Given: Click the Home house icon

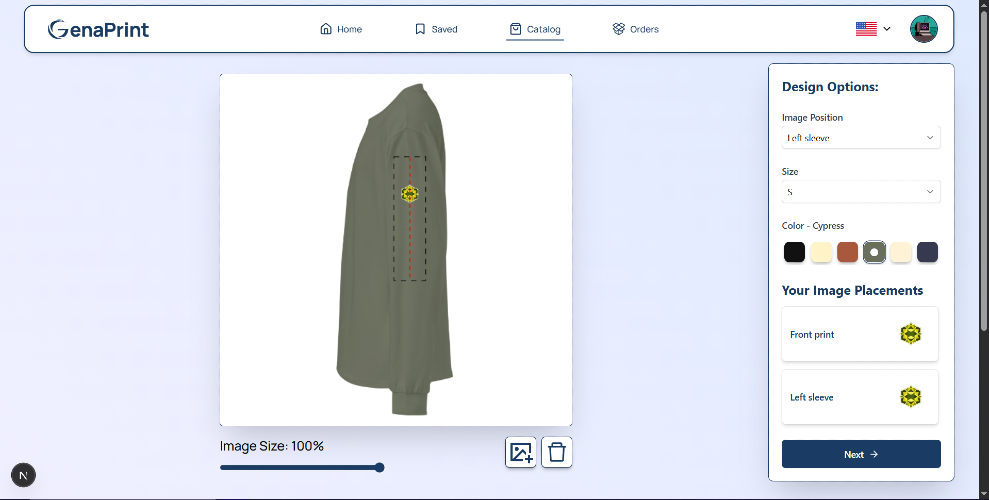Looking at the screenshot, I should 325,29.
